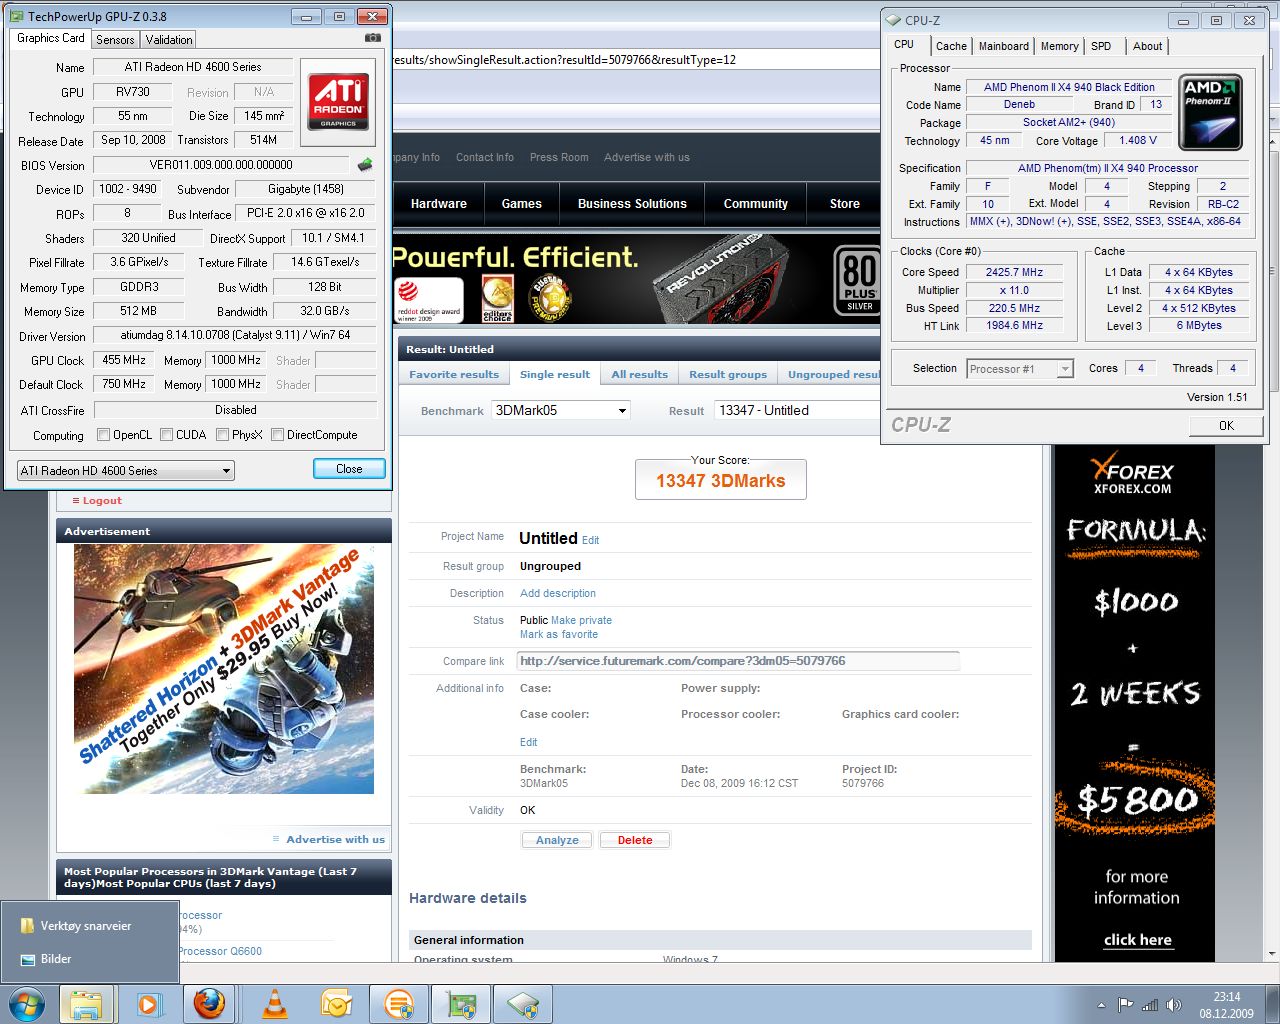The image size is (1280, 1024).
Task: Click the Make private link
Action: 581,620
